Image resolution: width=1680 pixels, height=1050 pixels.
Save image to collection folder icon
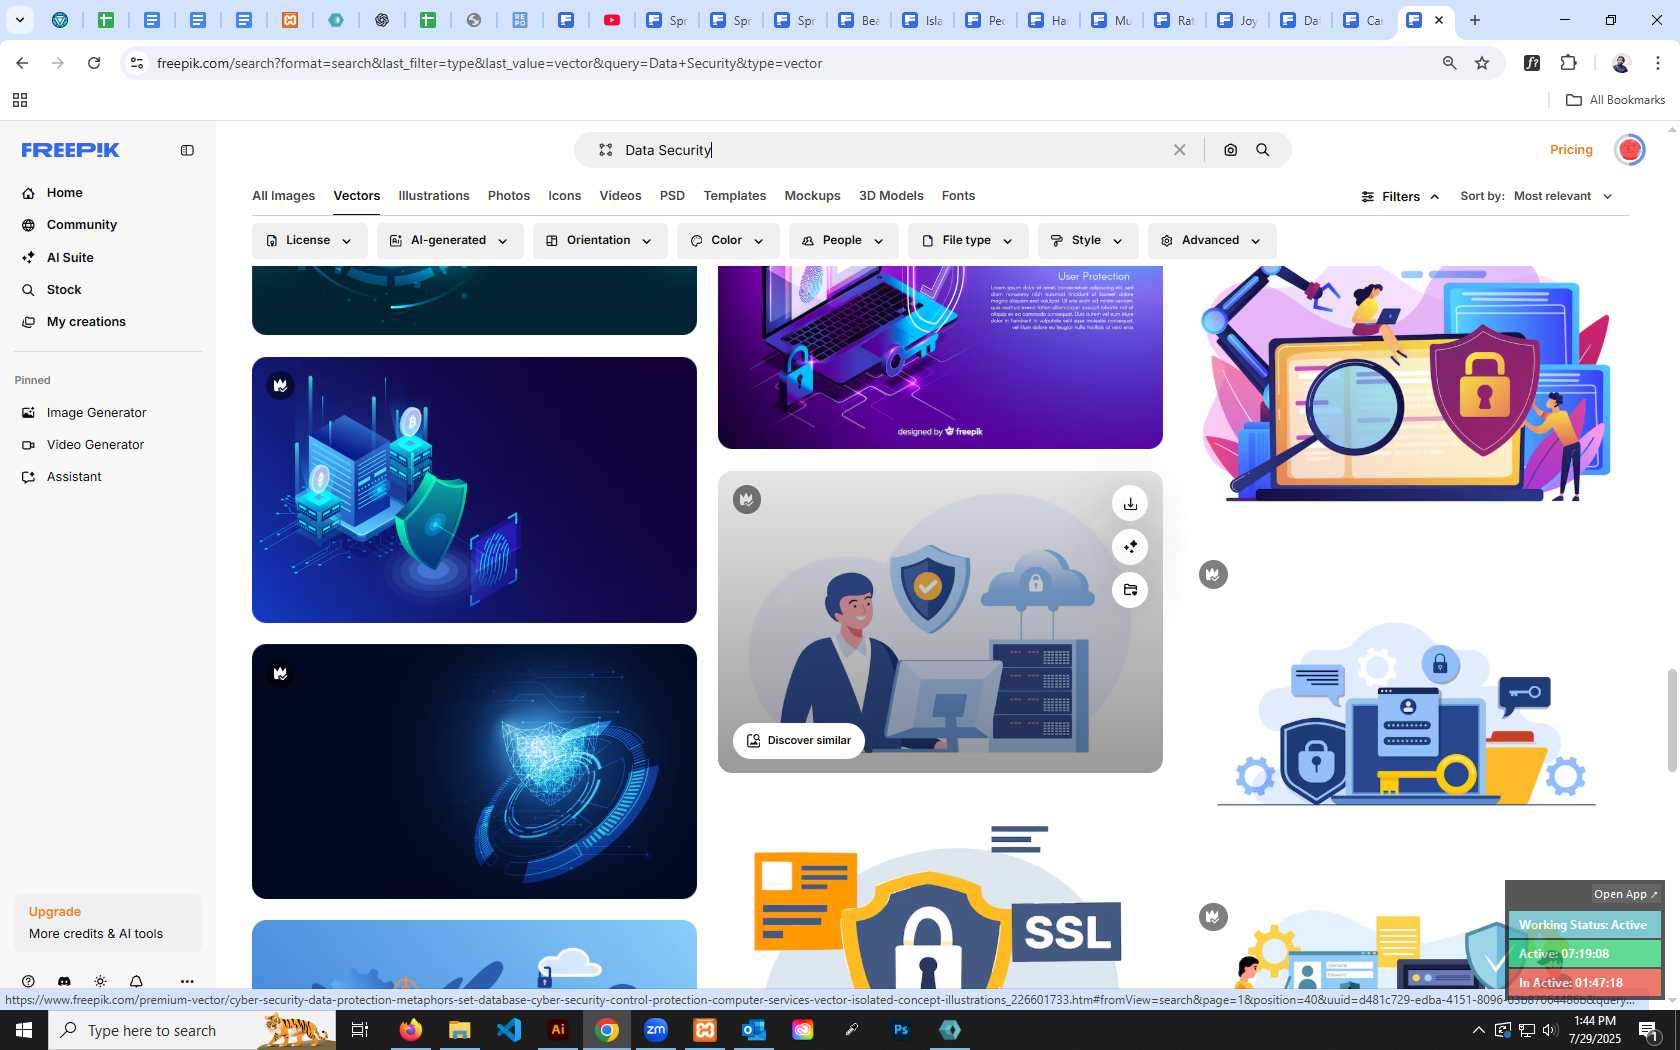tap(1130, 590)
